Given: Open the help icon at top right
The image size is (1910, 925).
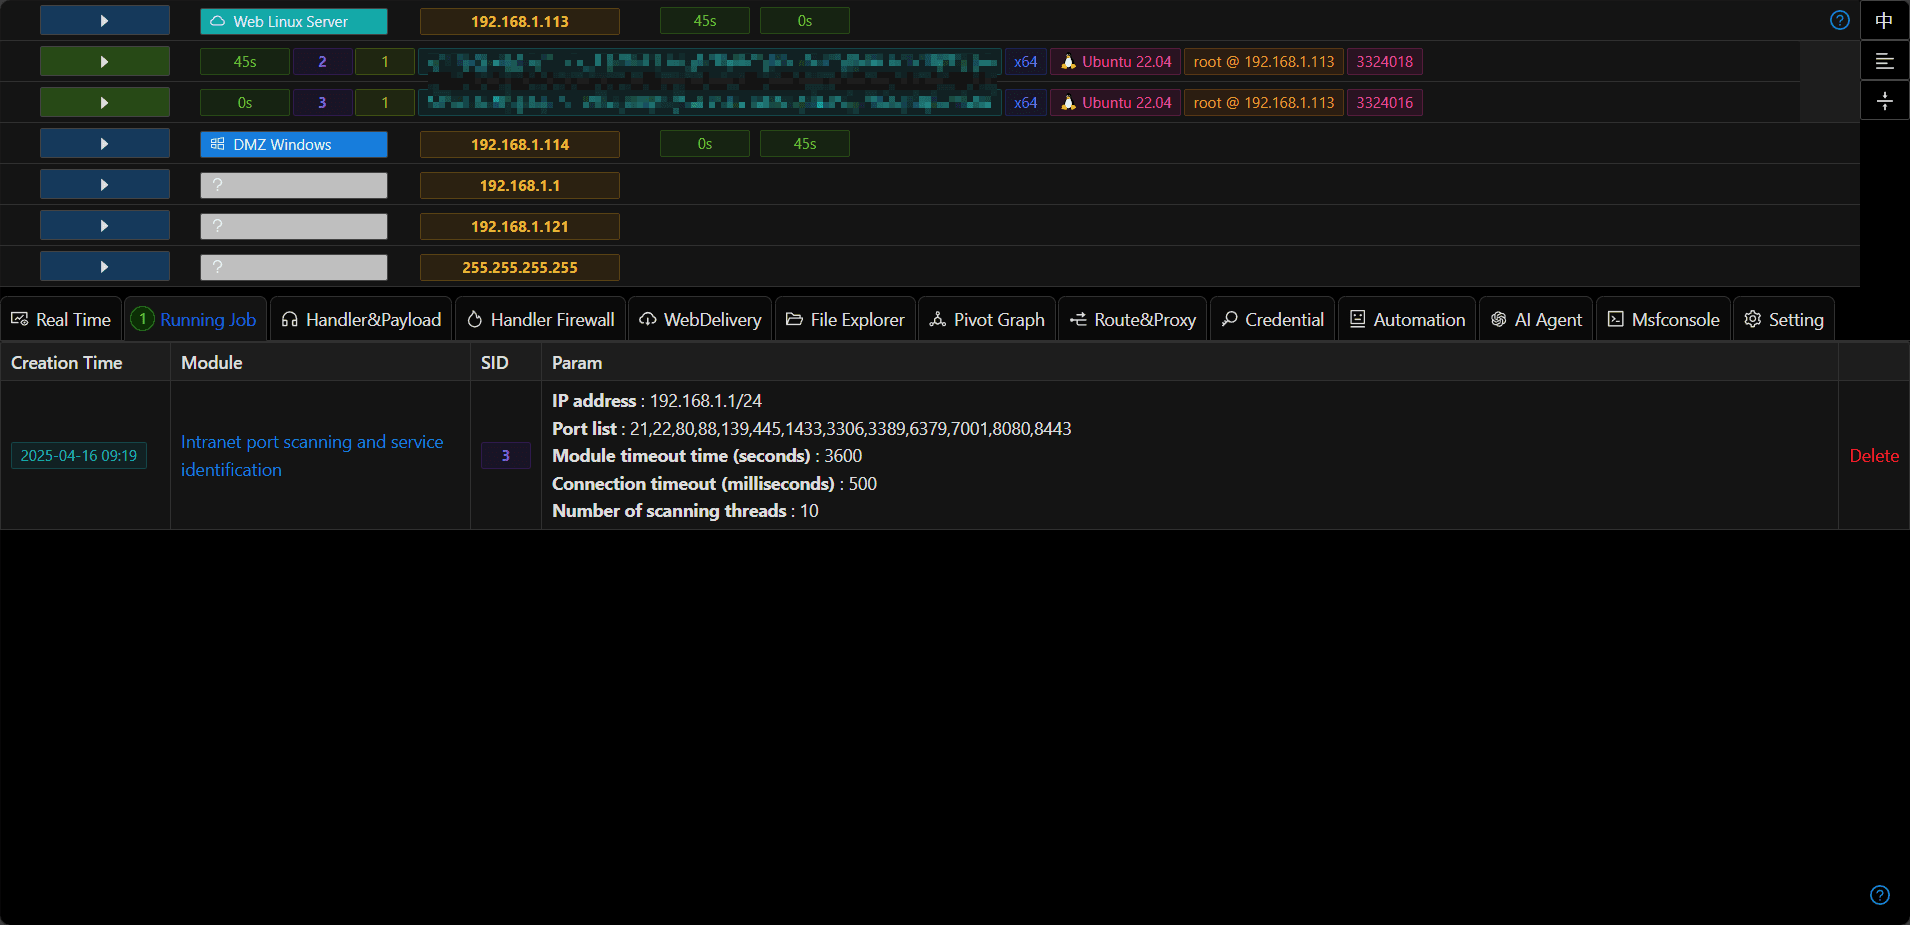Looking at the screenshot, I should click(x=1839, y=20).
